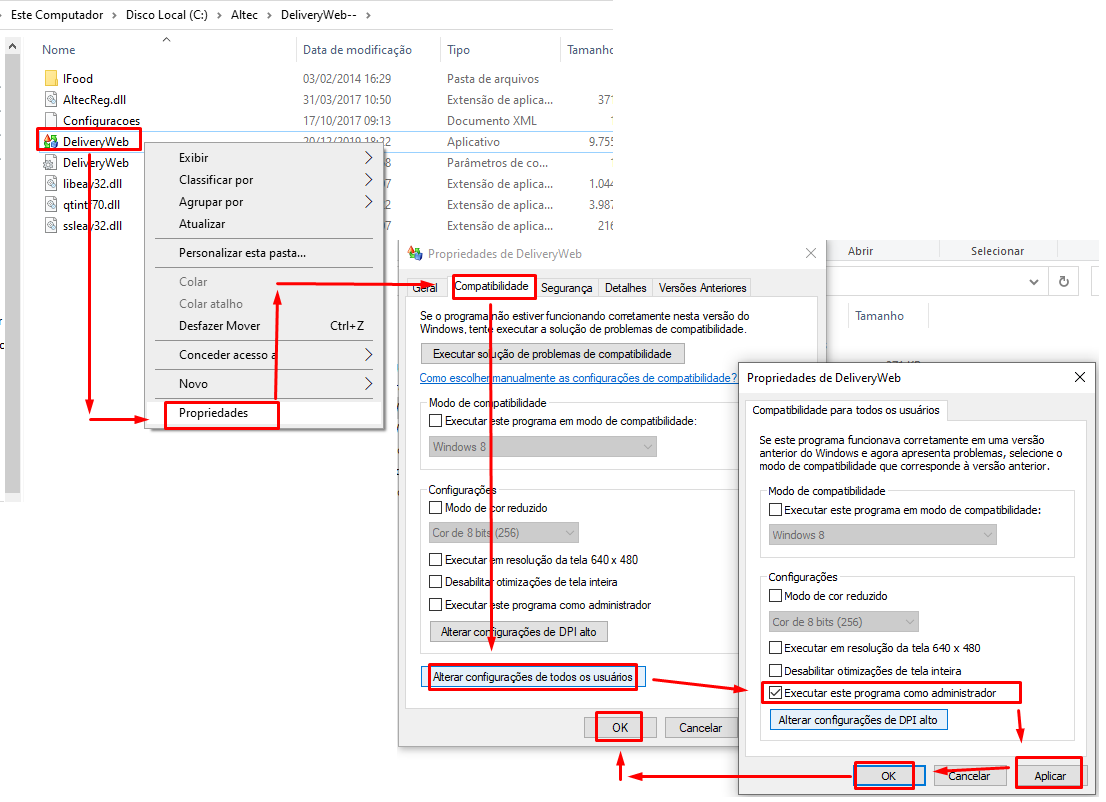
Task: Open Cor de 8 bits dropdown in front dialog
Action: point(844,622)
